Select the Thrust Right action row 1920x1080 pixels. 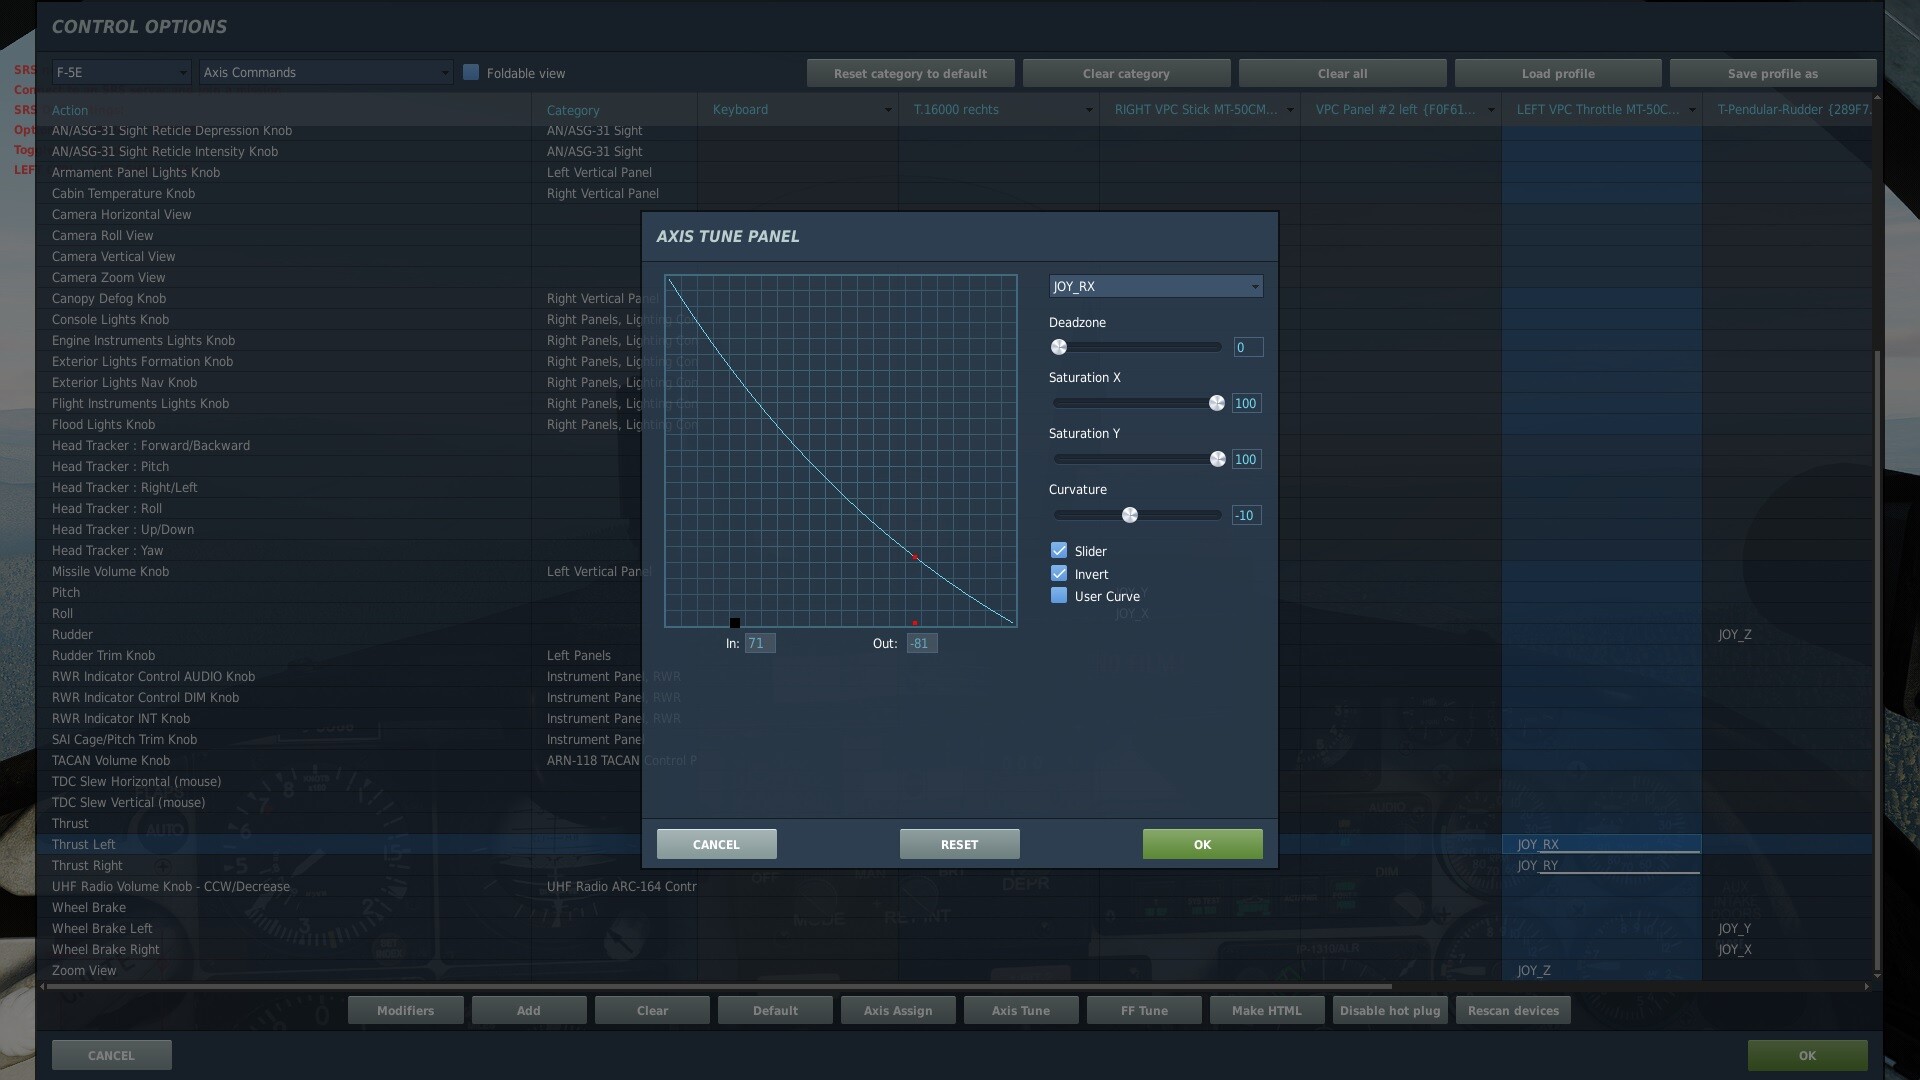(88, 866)
